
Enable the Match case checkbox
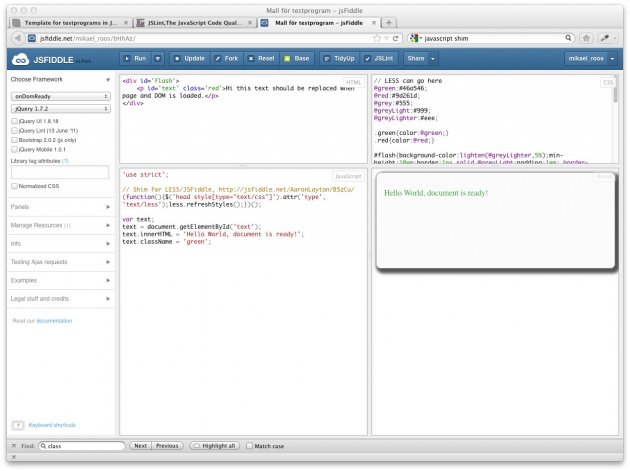coord(250,446)
